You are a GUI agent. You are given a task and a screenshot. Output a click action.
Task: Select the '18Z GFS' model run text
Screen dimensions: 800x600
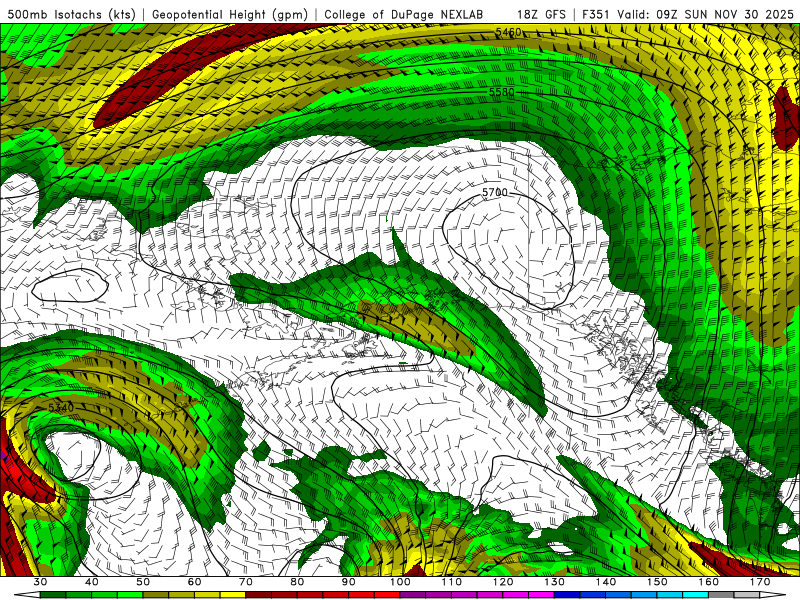pyautogui.click(x=542, y=15)
